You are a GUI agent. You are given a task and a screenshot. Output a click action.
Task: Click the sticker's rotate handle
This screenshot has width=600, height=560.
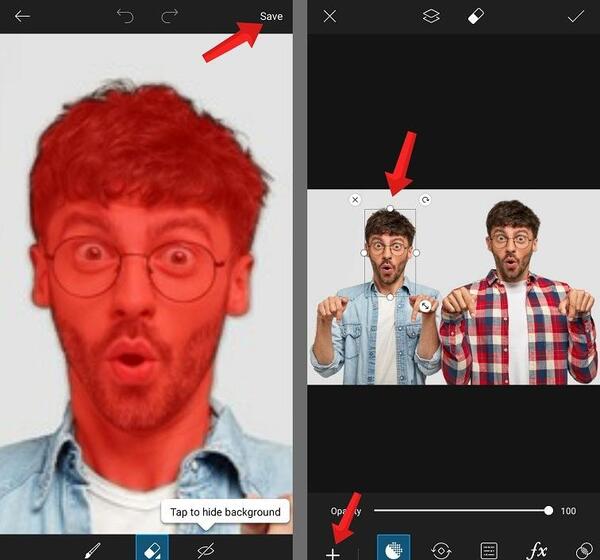tap(425, 200)
